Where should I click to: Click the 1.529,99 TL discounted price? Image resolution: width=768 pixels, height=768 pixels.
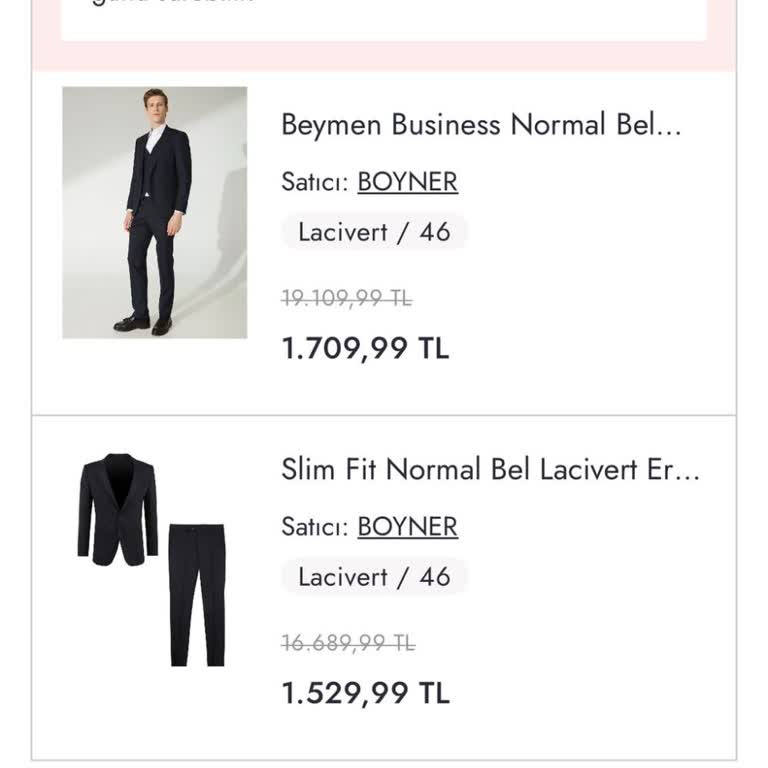click(365, 693)
